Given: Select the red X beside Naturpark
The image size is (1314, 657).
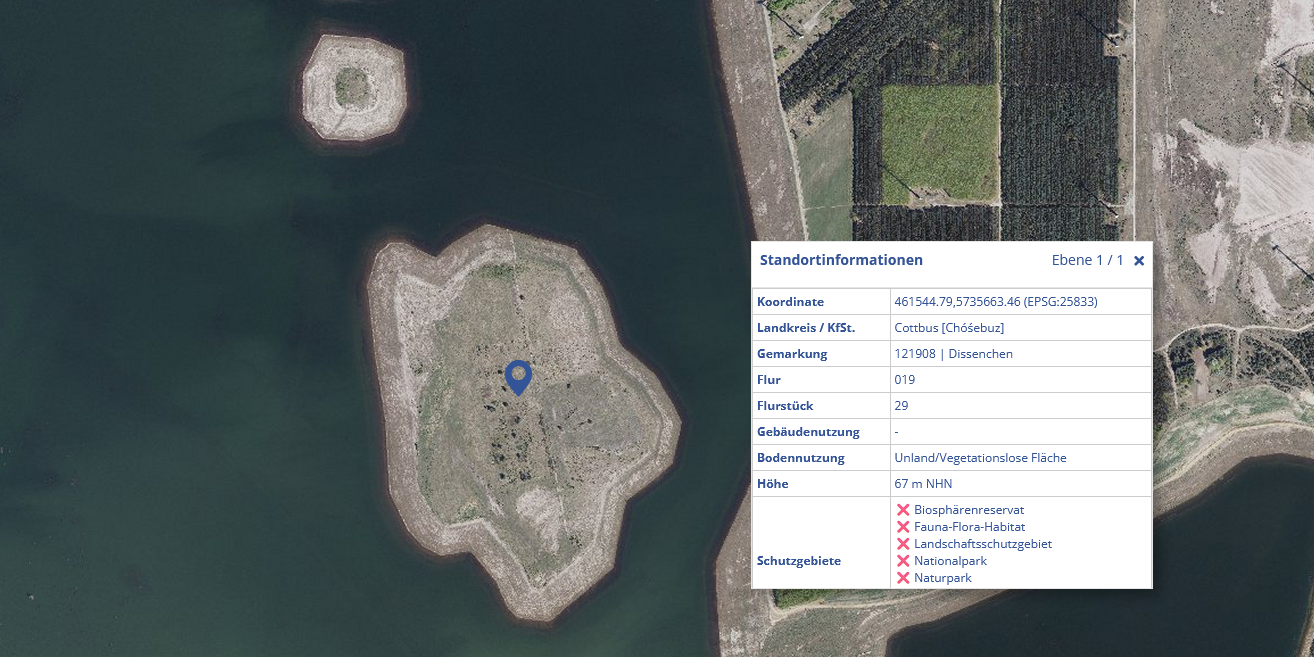Looking at the screenshot, I should coord(905,577).
